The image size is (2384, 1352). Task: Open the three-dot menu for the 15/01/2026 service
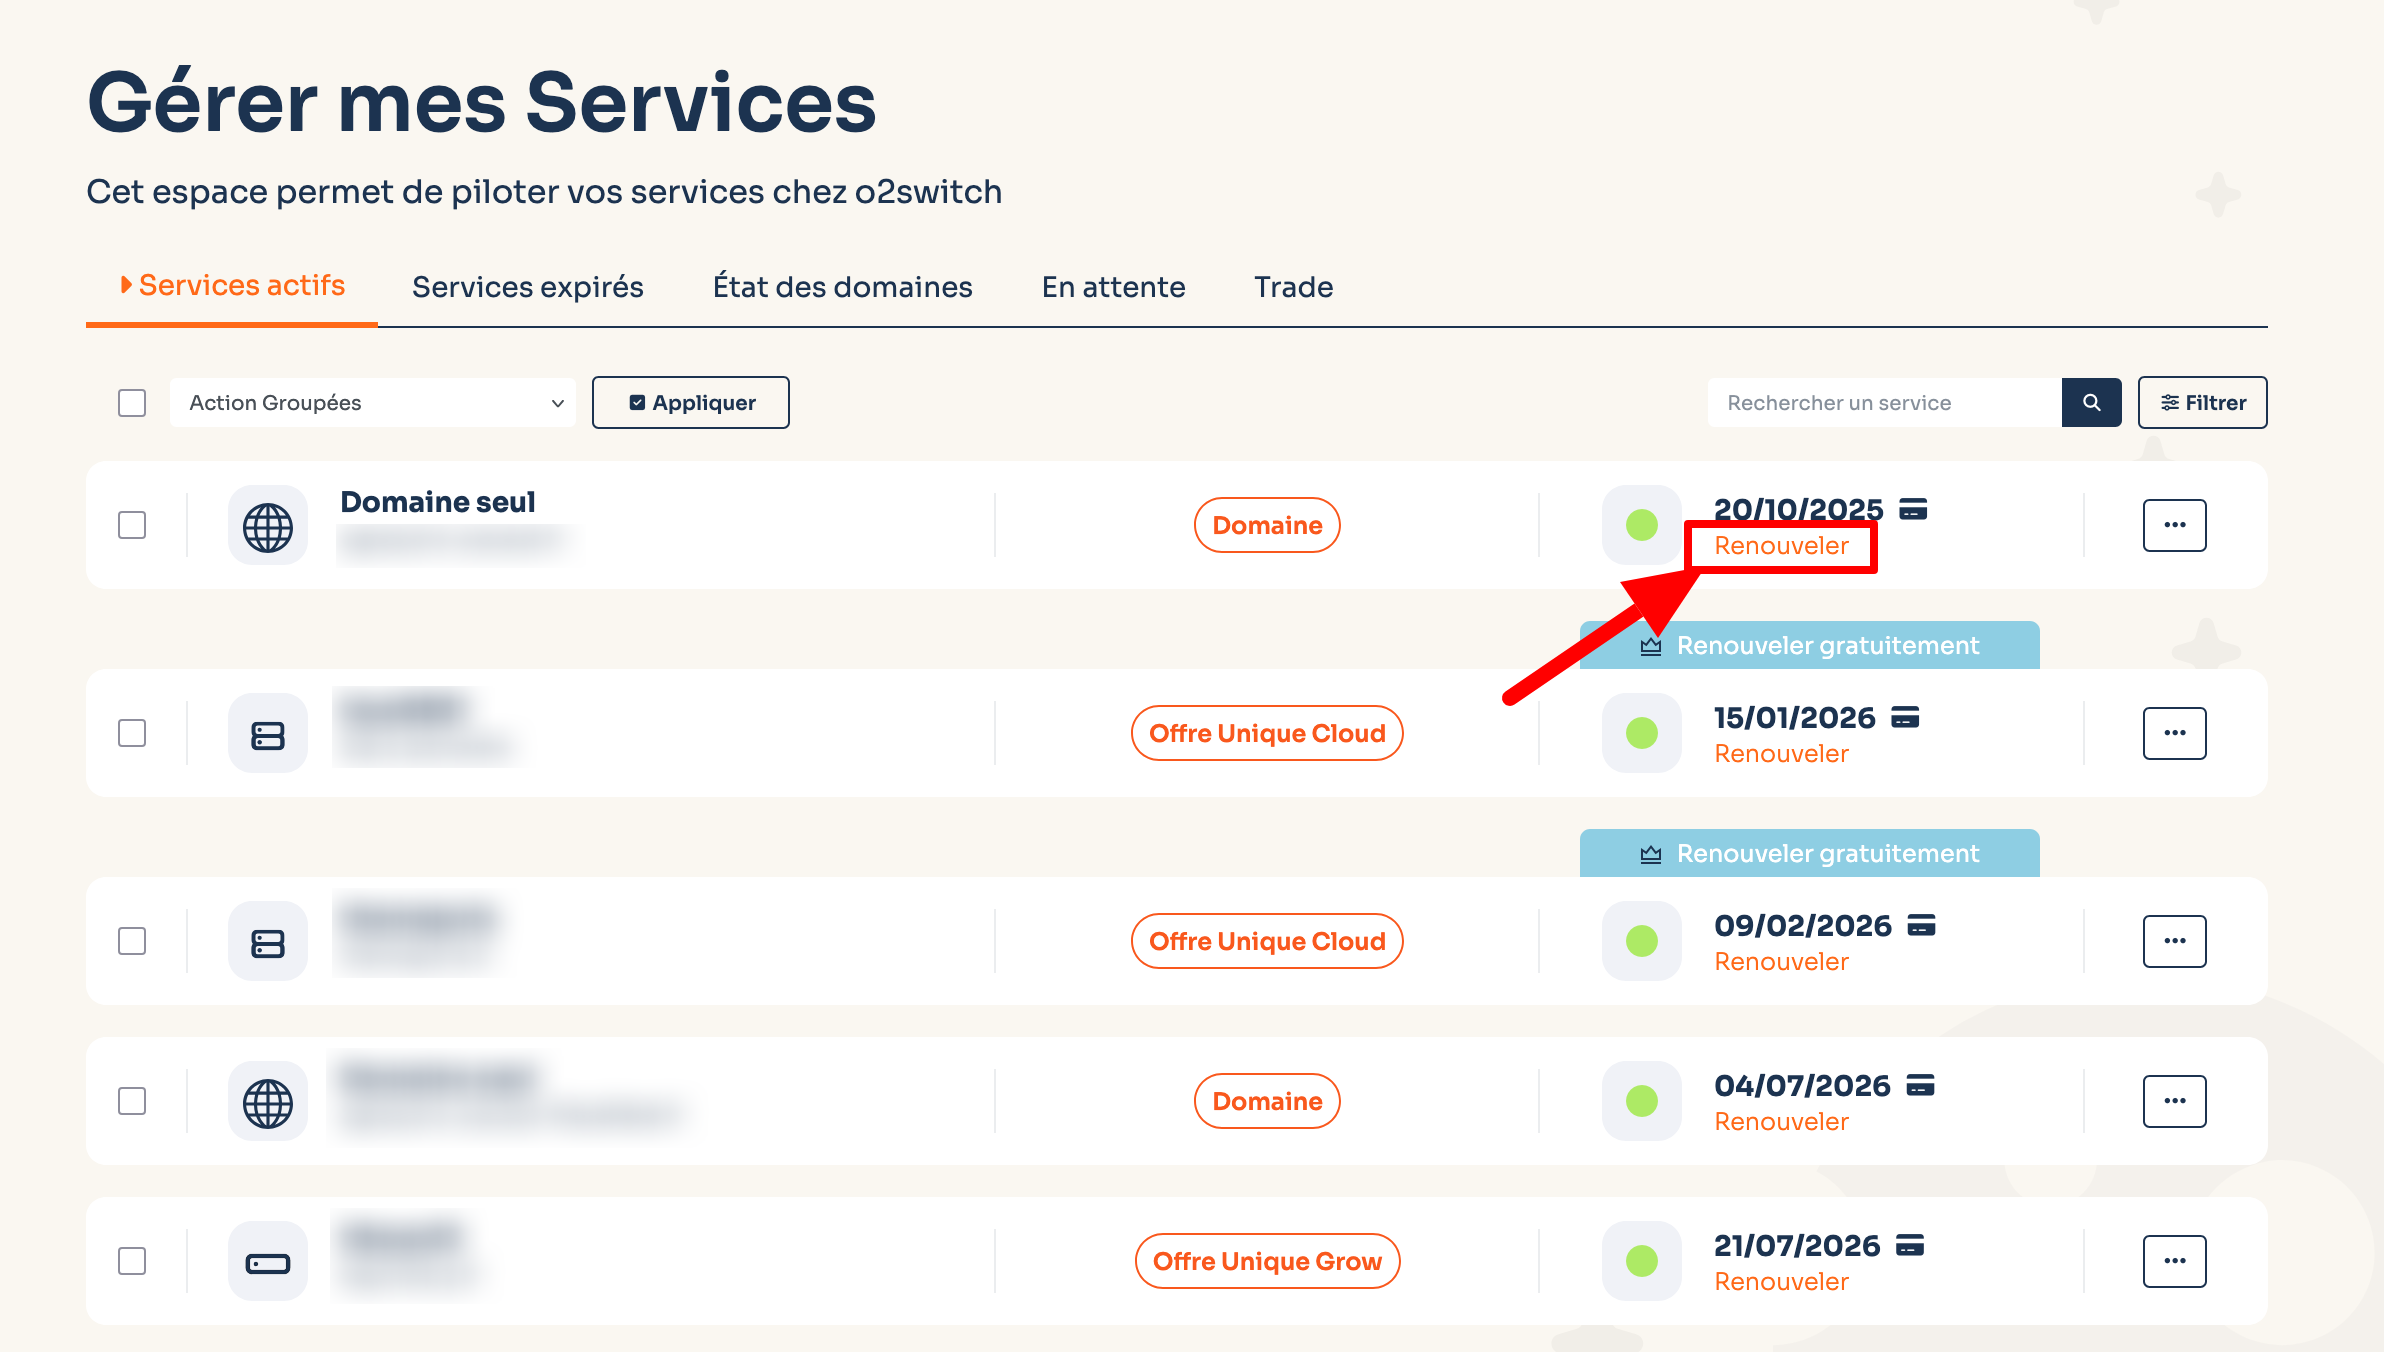coord(2175,733)
